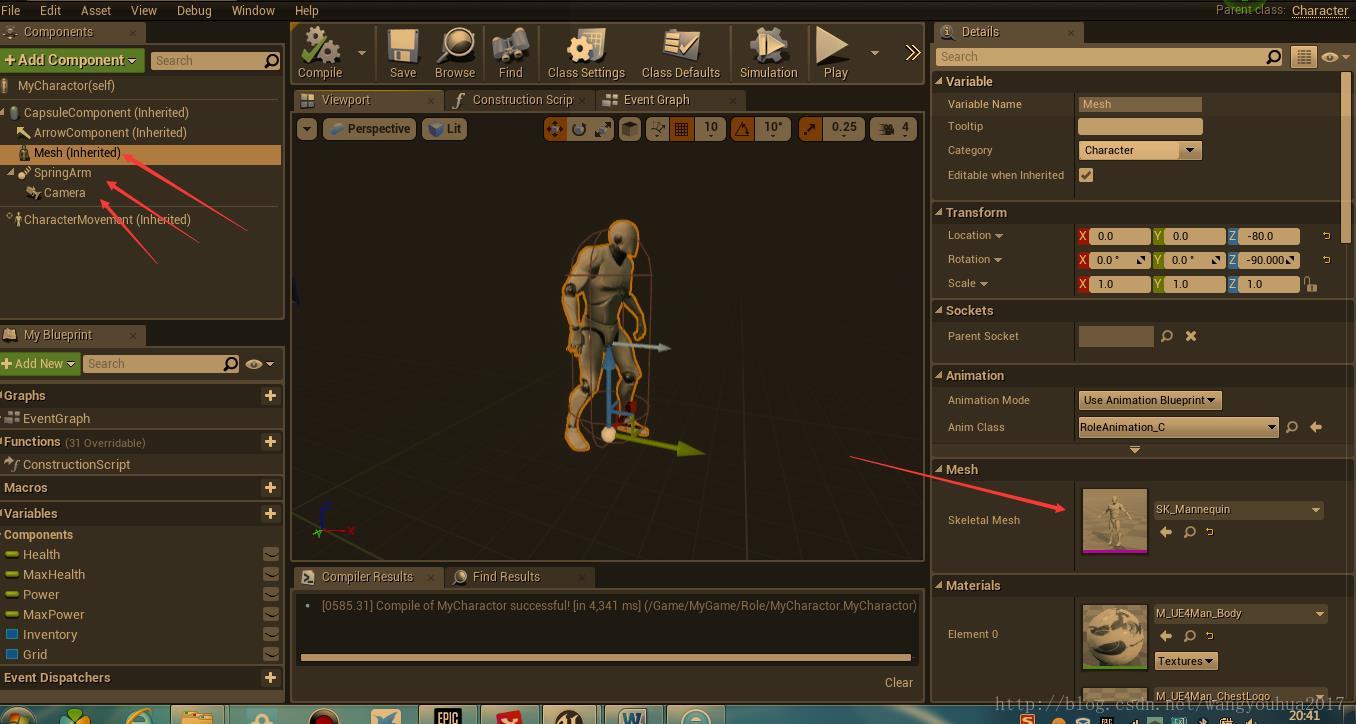Open the Window menu
Screen dimensions: 1356x724
(253, 10)
